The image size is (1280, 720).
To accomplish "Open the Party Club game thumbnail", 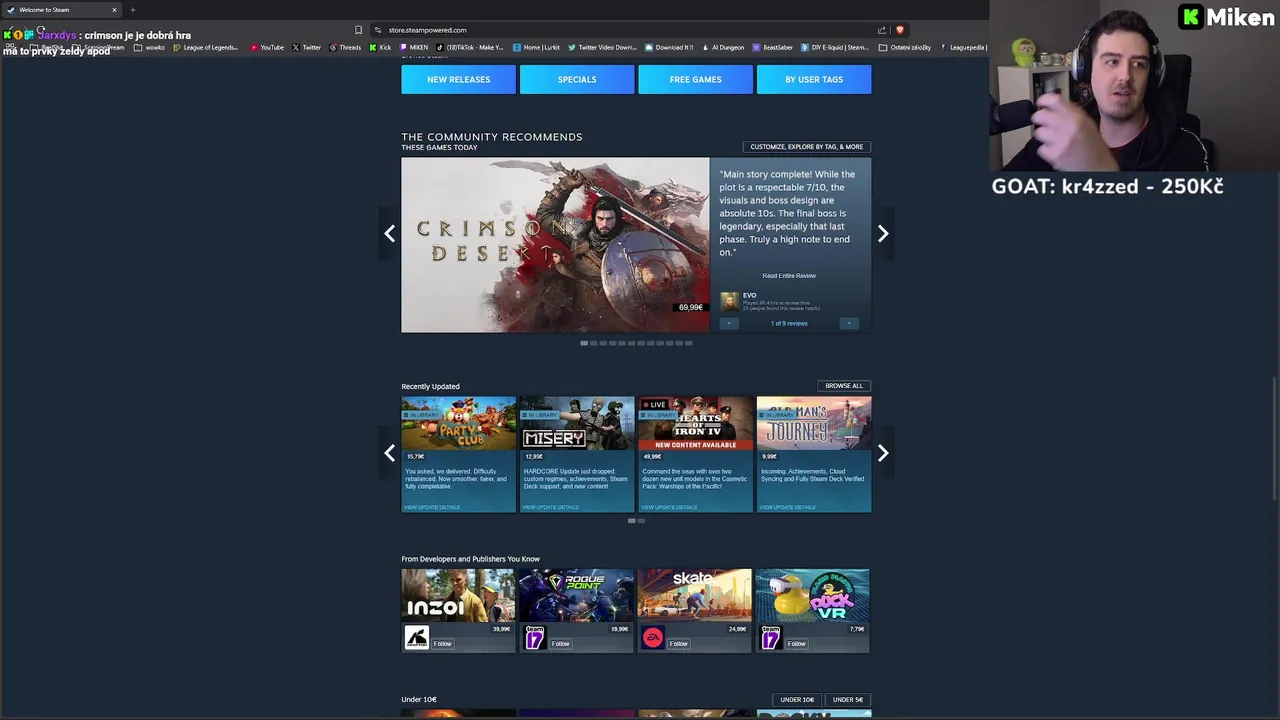I will 458,423.
